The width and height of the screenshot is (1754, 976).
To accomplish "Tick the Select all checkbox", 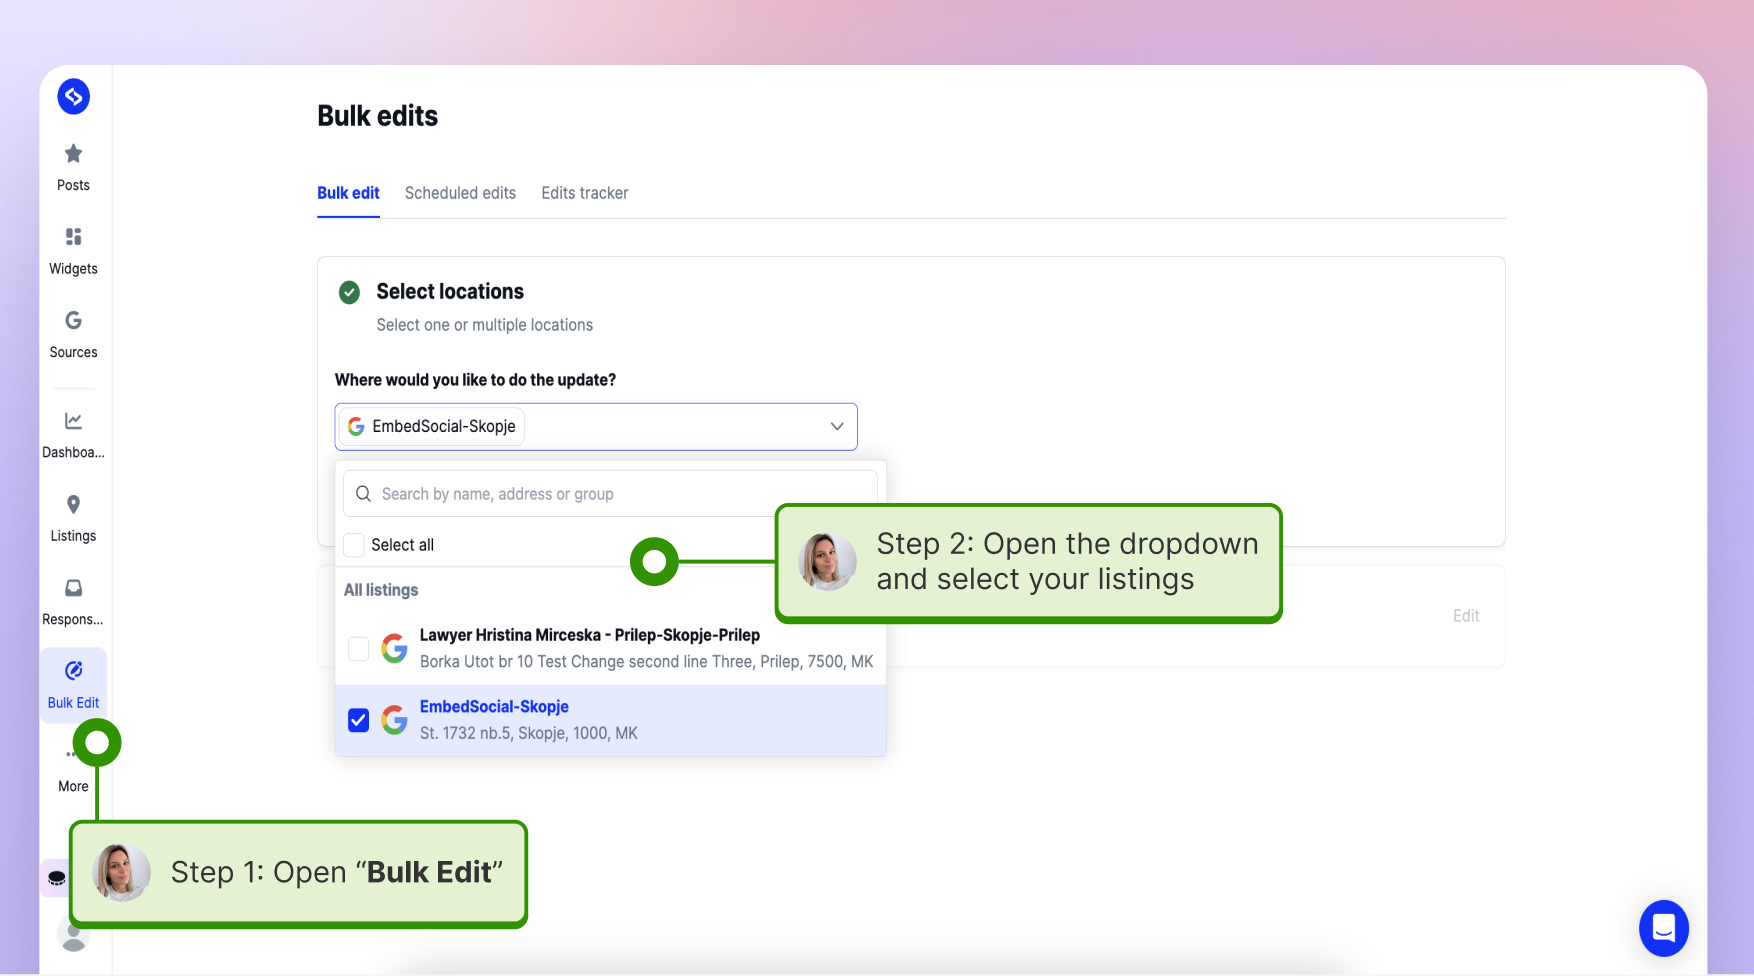I will click(354, 545).
